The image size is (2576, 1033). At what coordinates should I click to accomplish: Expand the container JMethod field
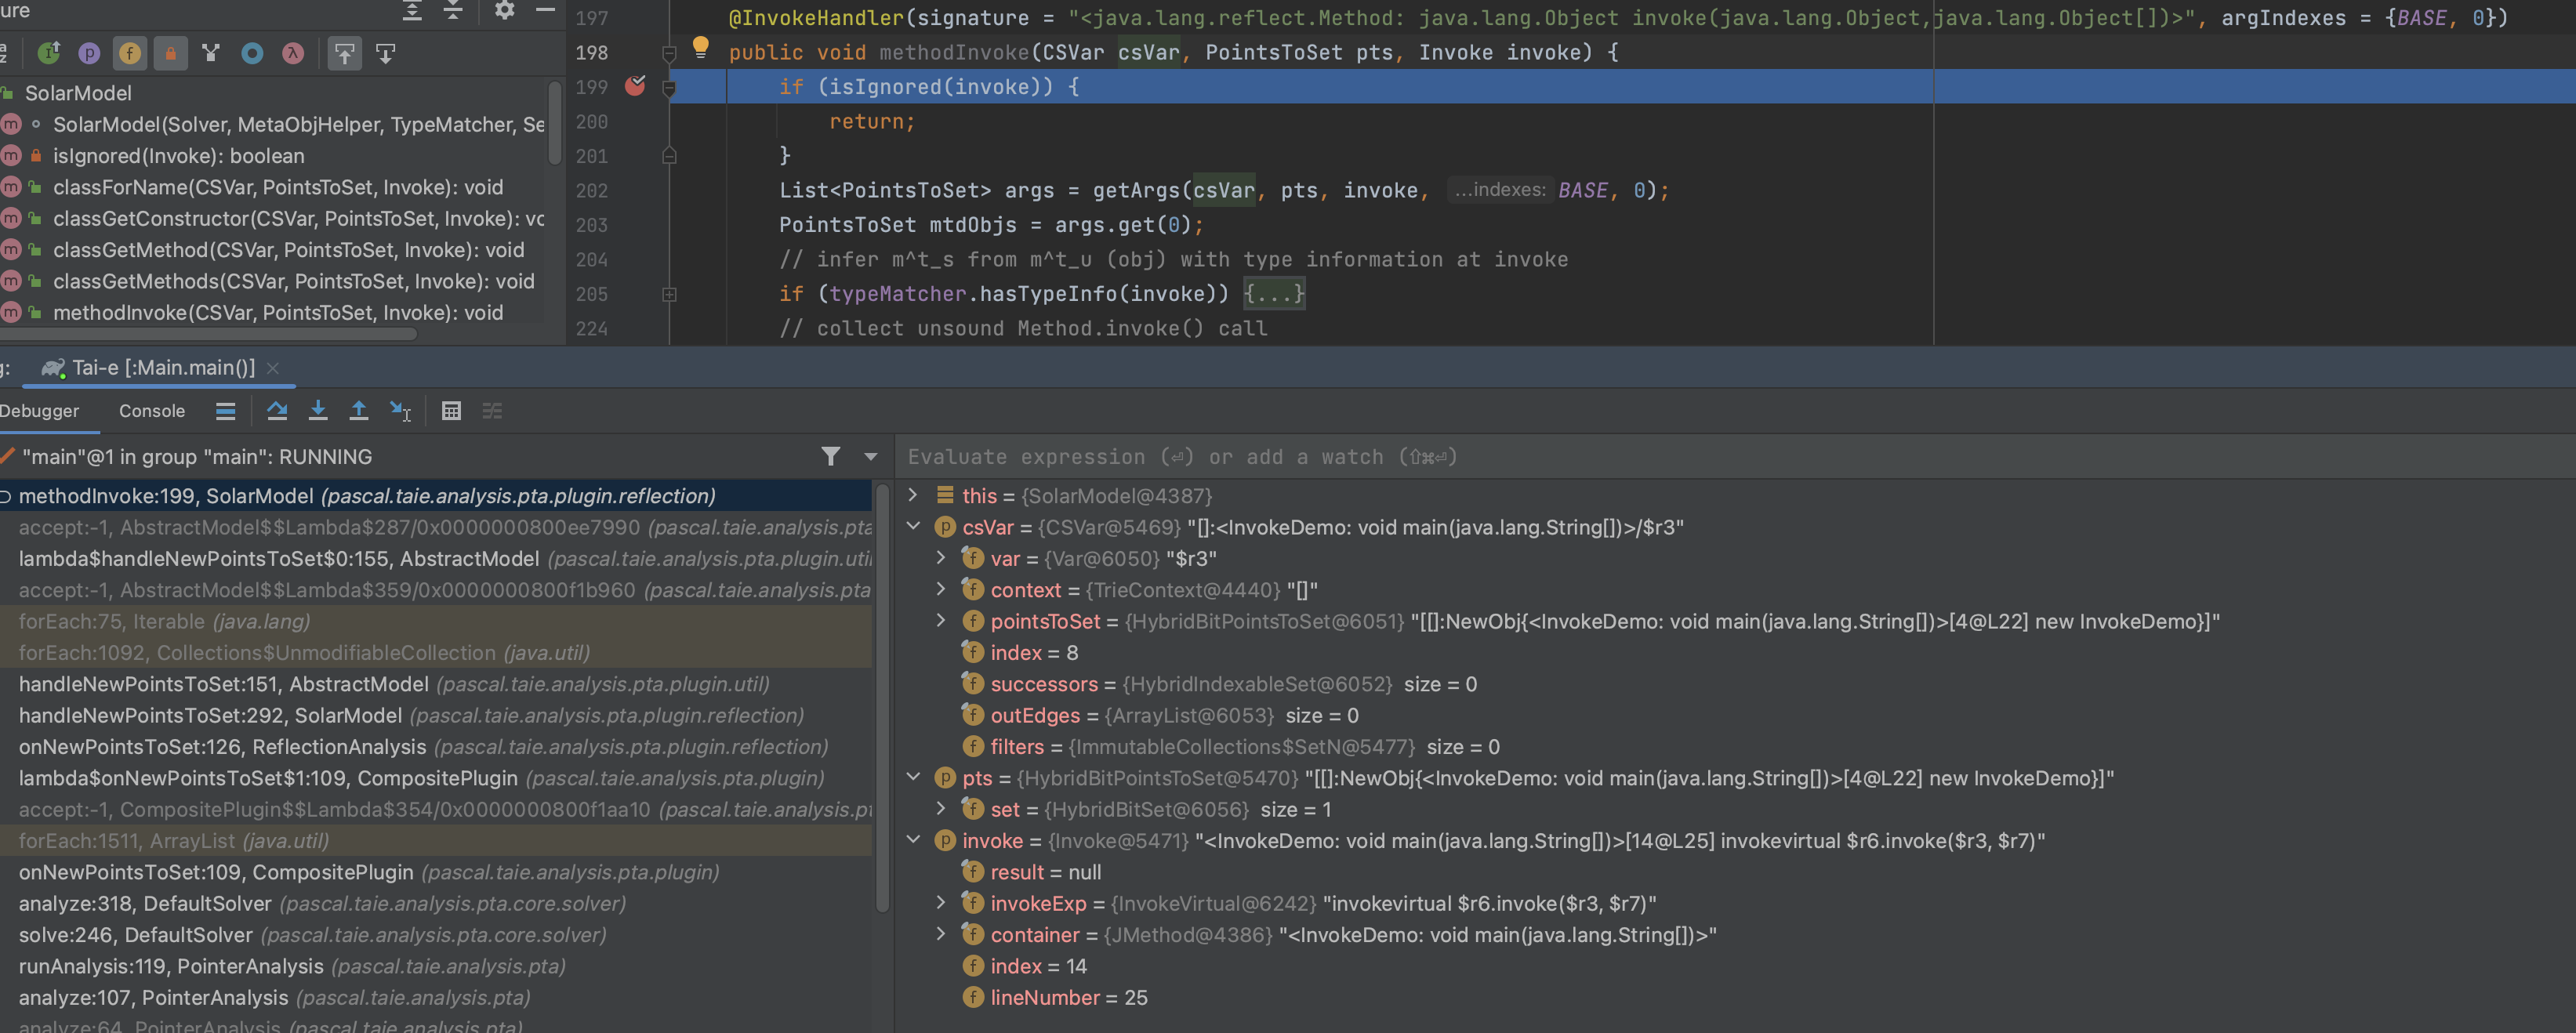941,934
